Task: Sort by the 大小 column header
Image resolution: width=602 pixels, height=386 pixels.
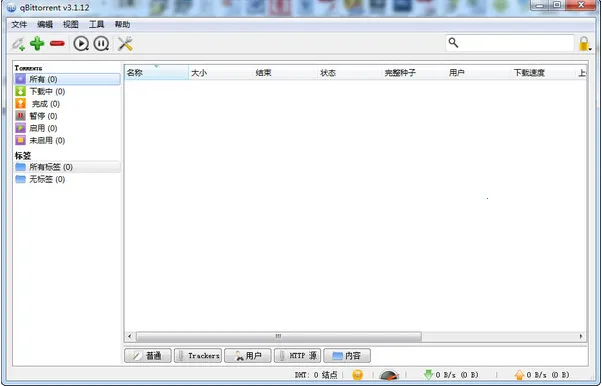Action: (221, 73)
